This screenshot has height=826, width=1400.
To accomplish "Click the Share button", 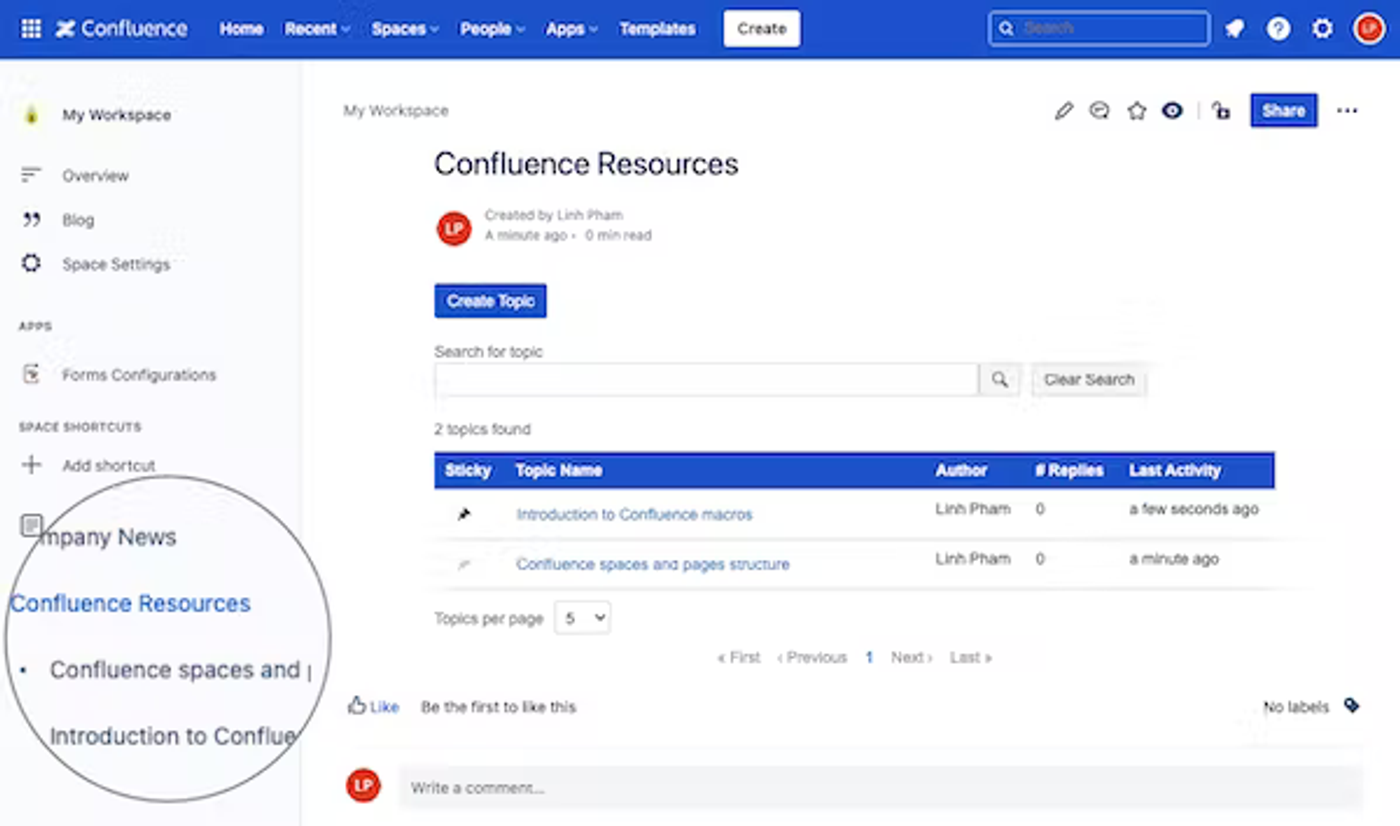I will point(1283,111).
